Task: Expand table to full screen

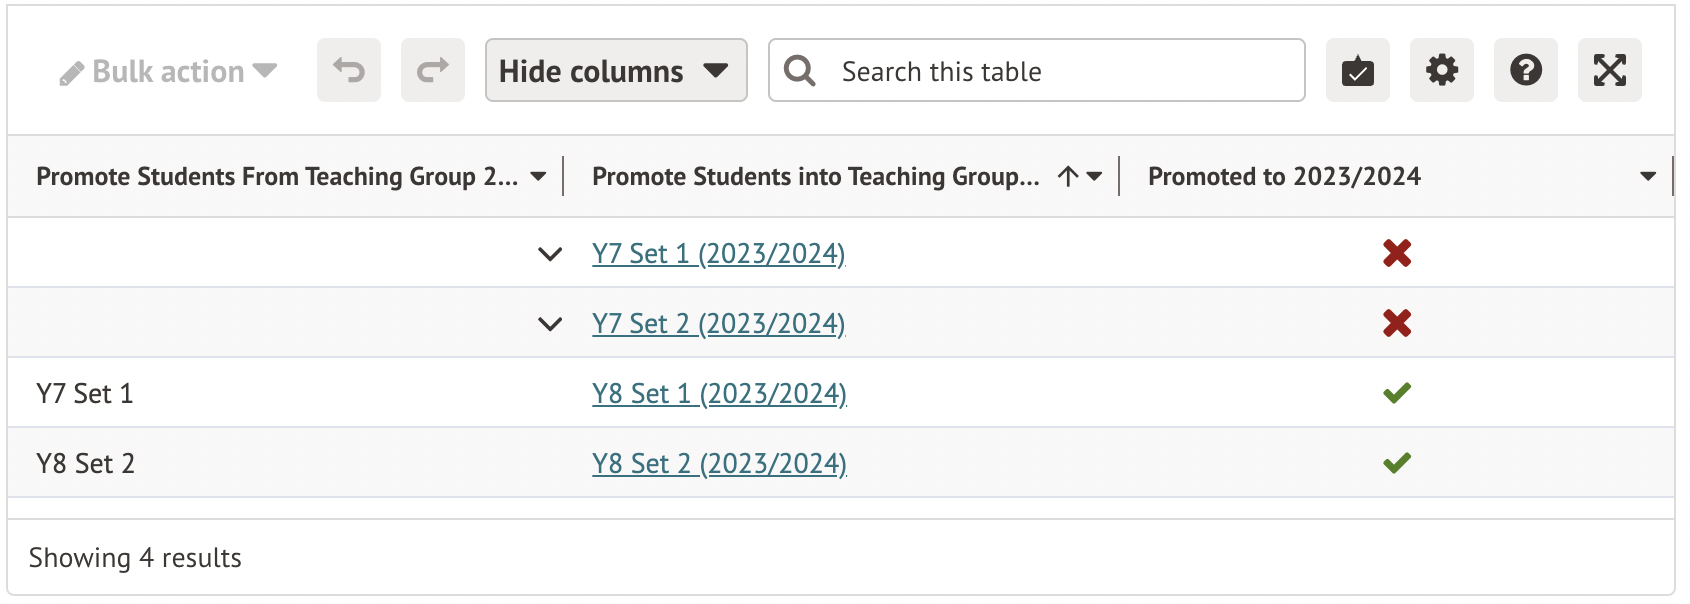Action: coord(1609,70)
